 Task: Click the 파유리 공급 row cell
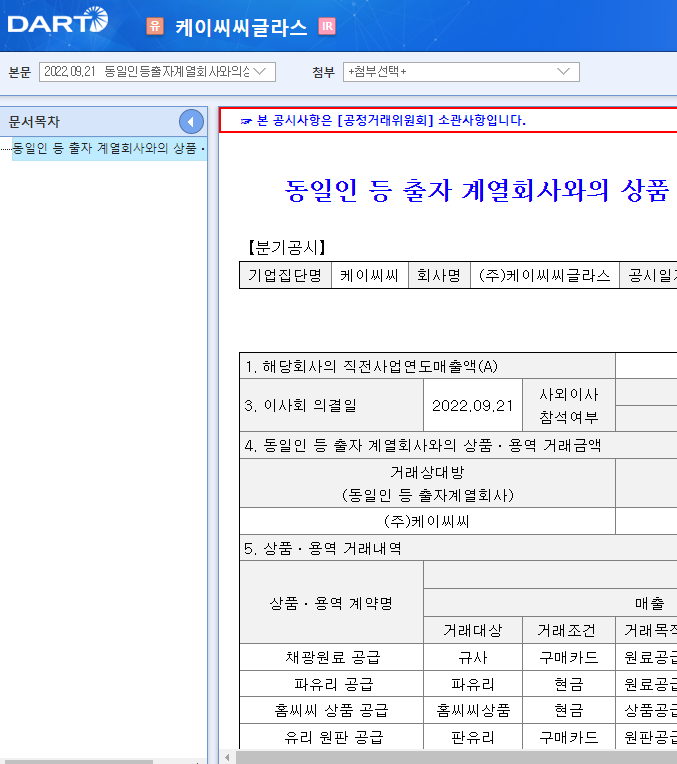[331, 684]
